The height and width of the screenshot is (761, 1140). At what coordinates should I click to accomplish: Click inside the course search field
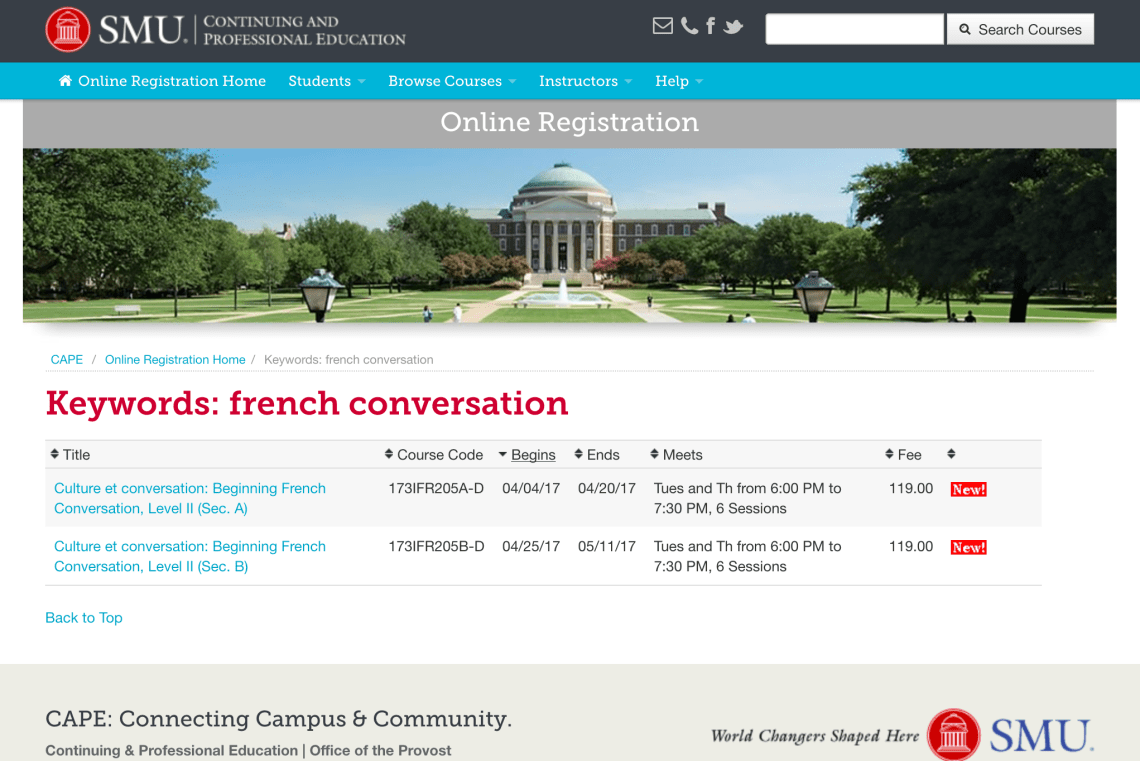point(854,29)
